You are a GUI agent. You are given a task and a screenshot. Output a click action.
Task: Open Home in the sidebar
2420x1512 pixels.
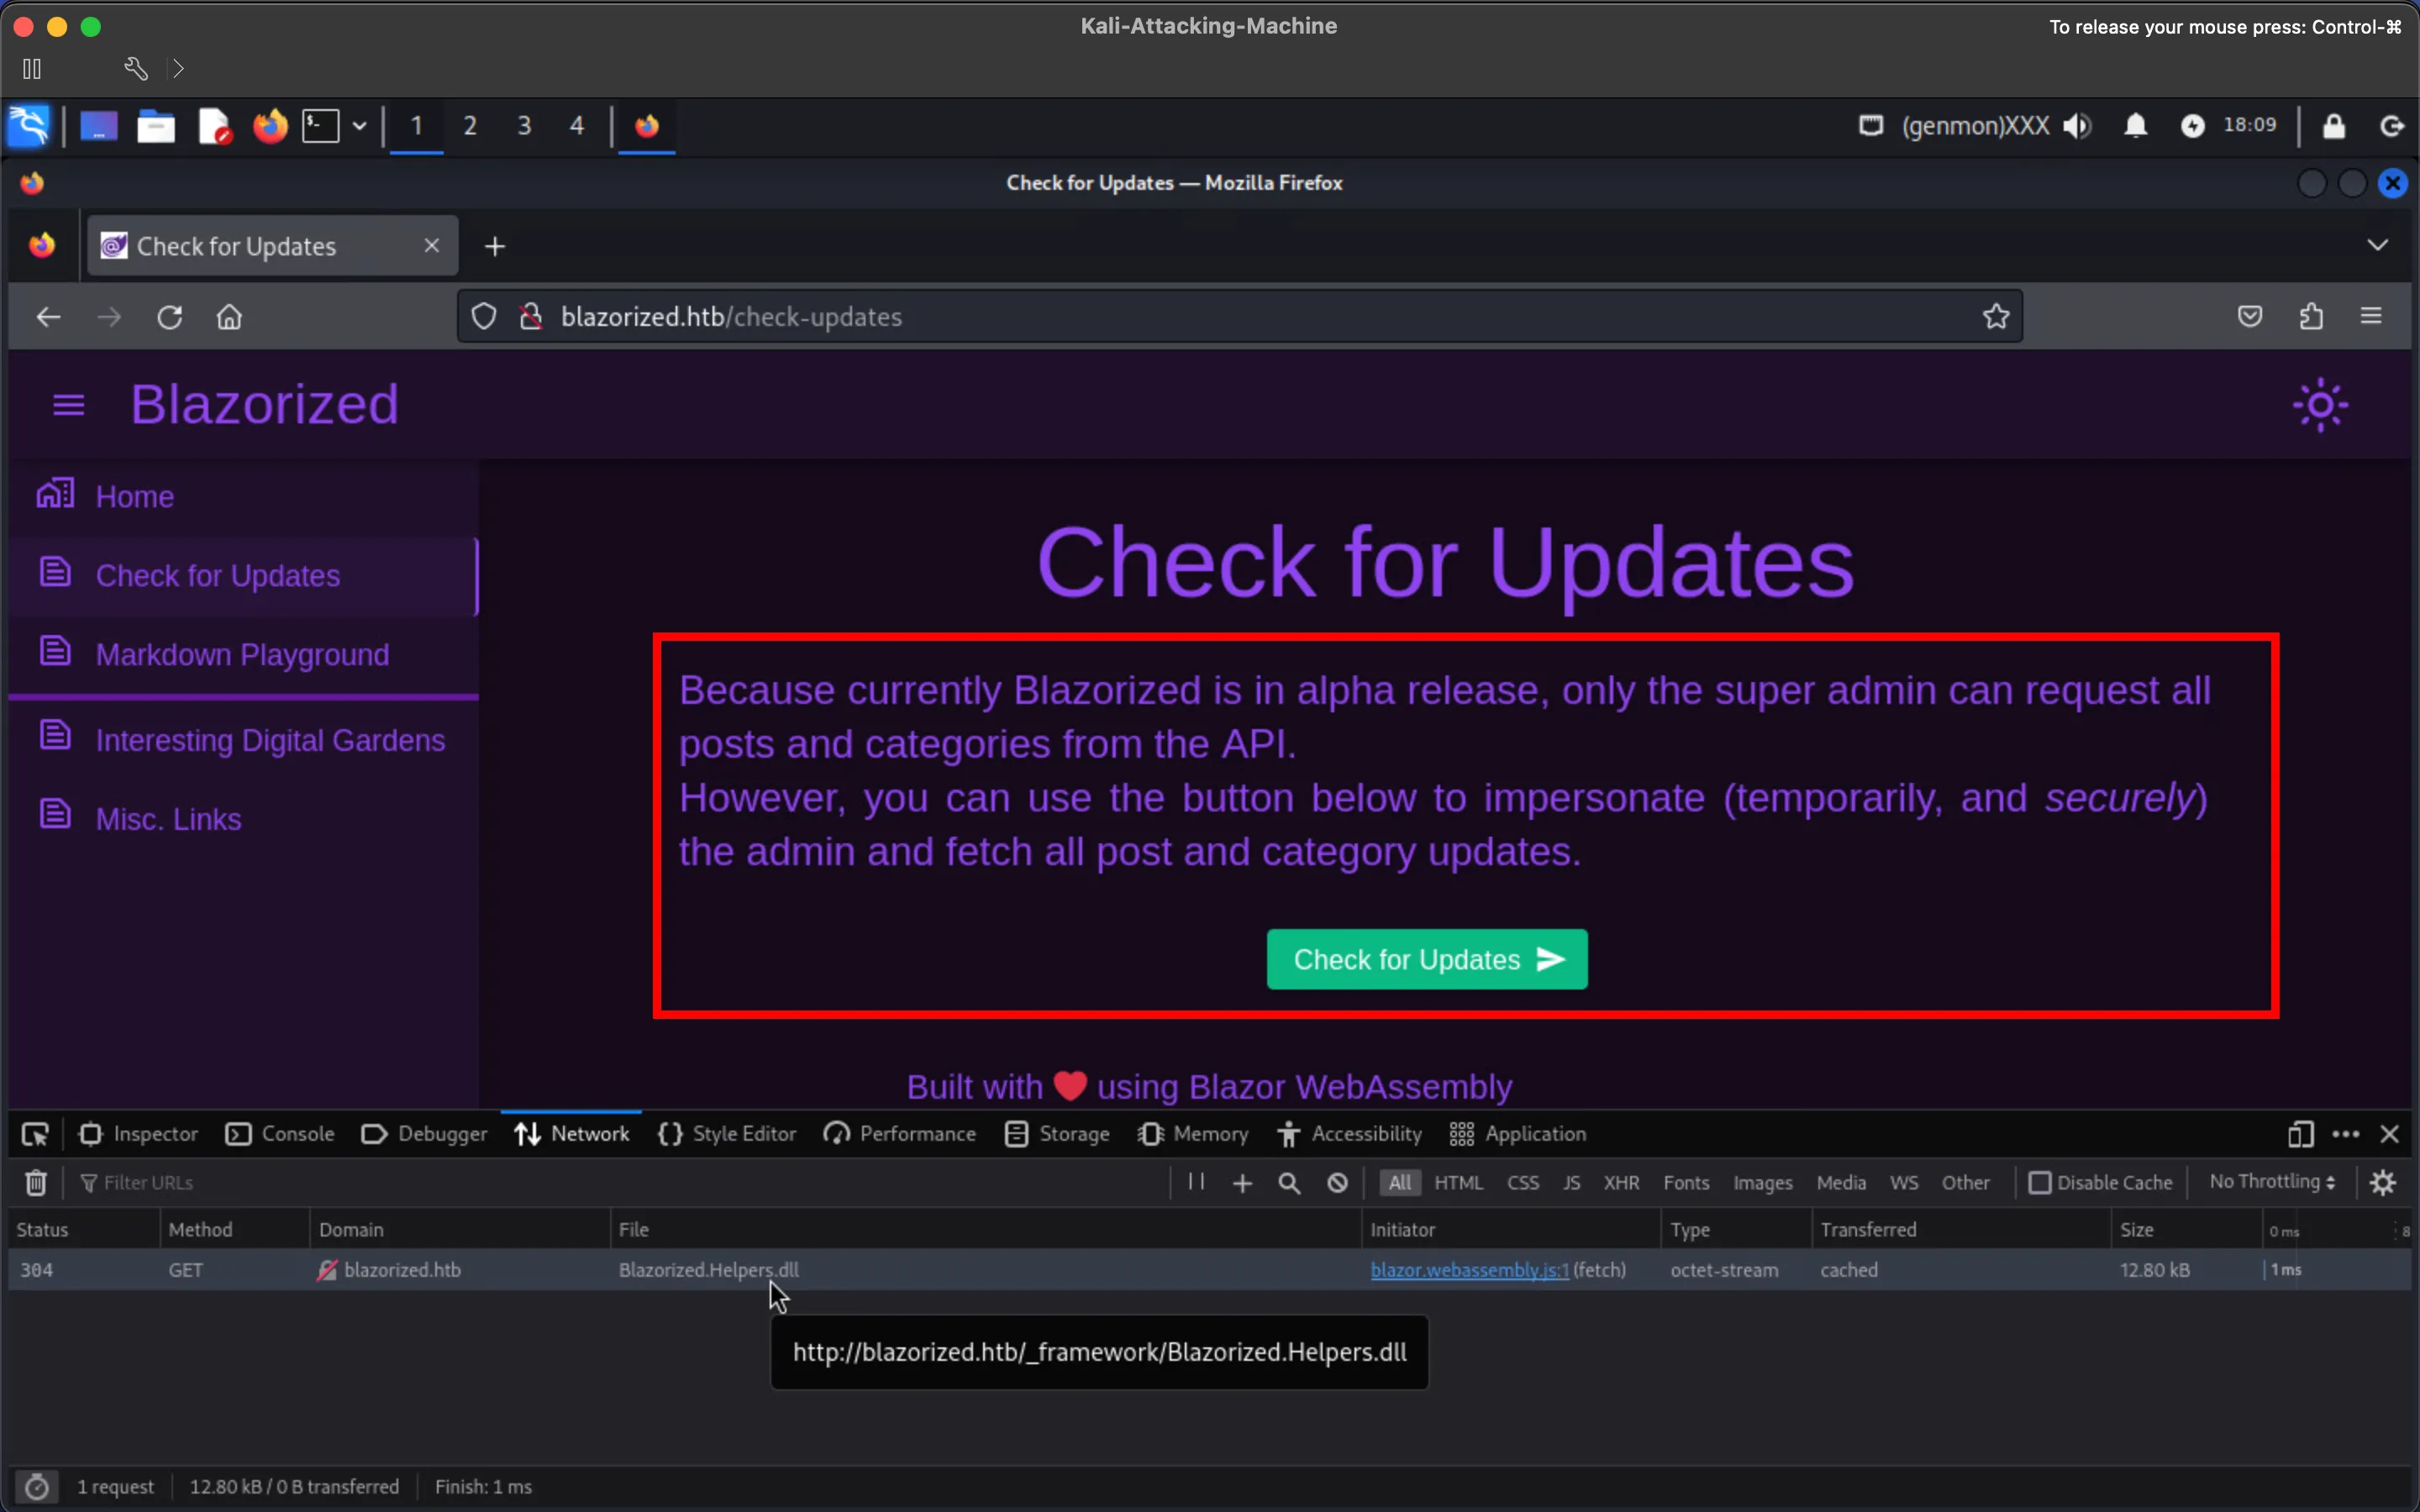[243, 496]
